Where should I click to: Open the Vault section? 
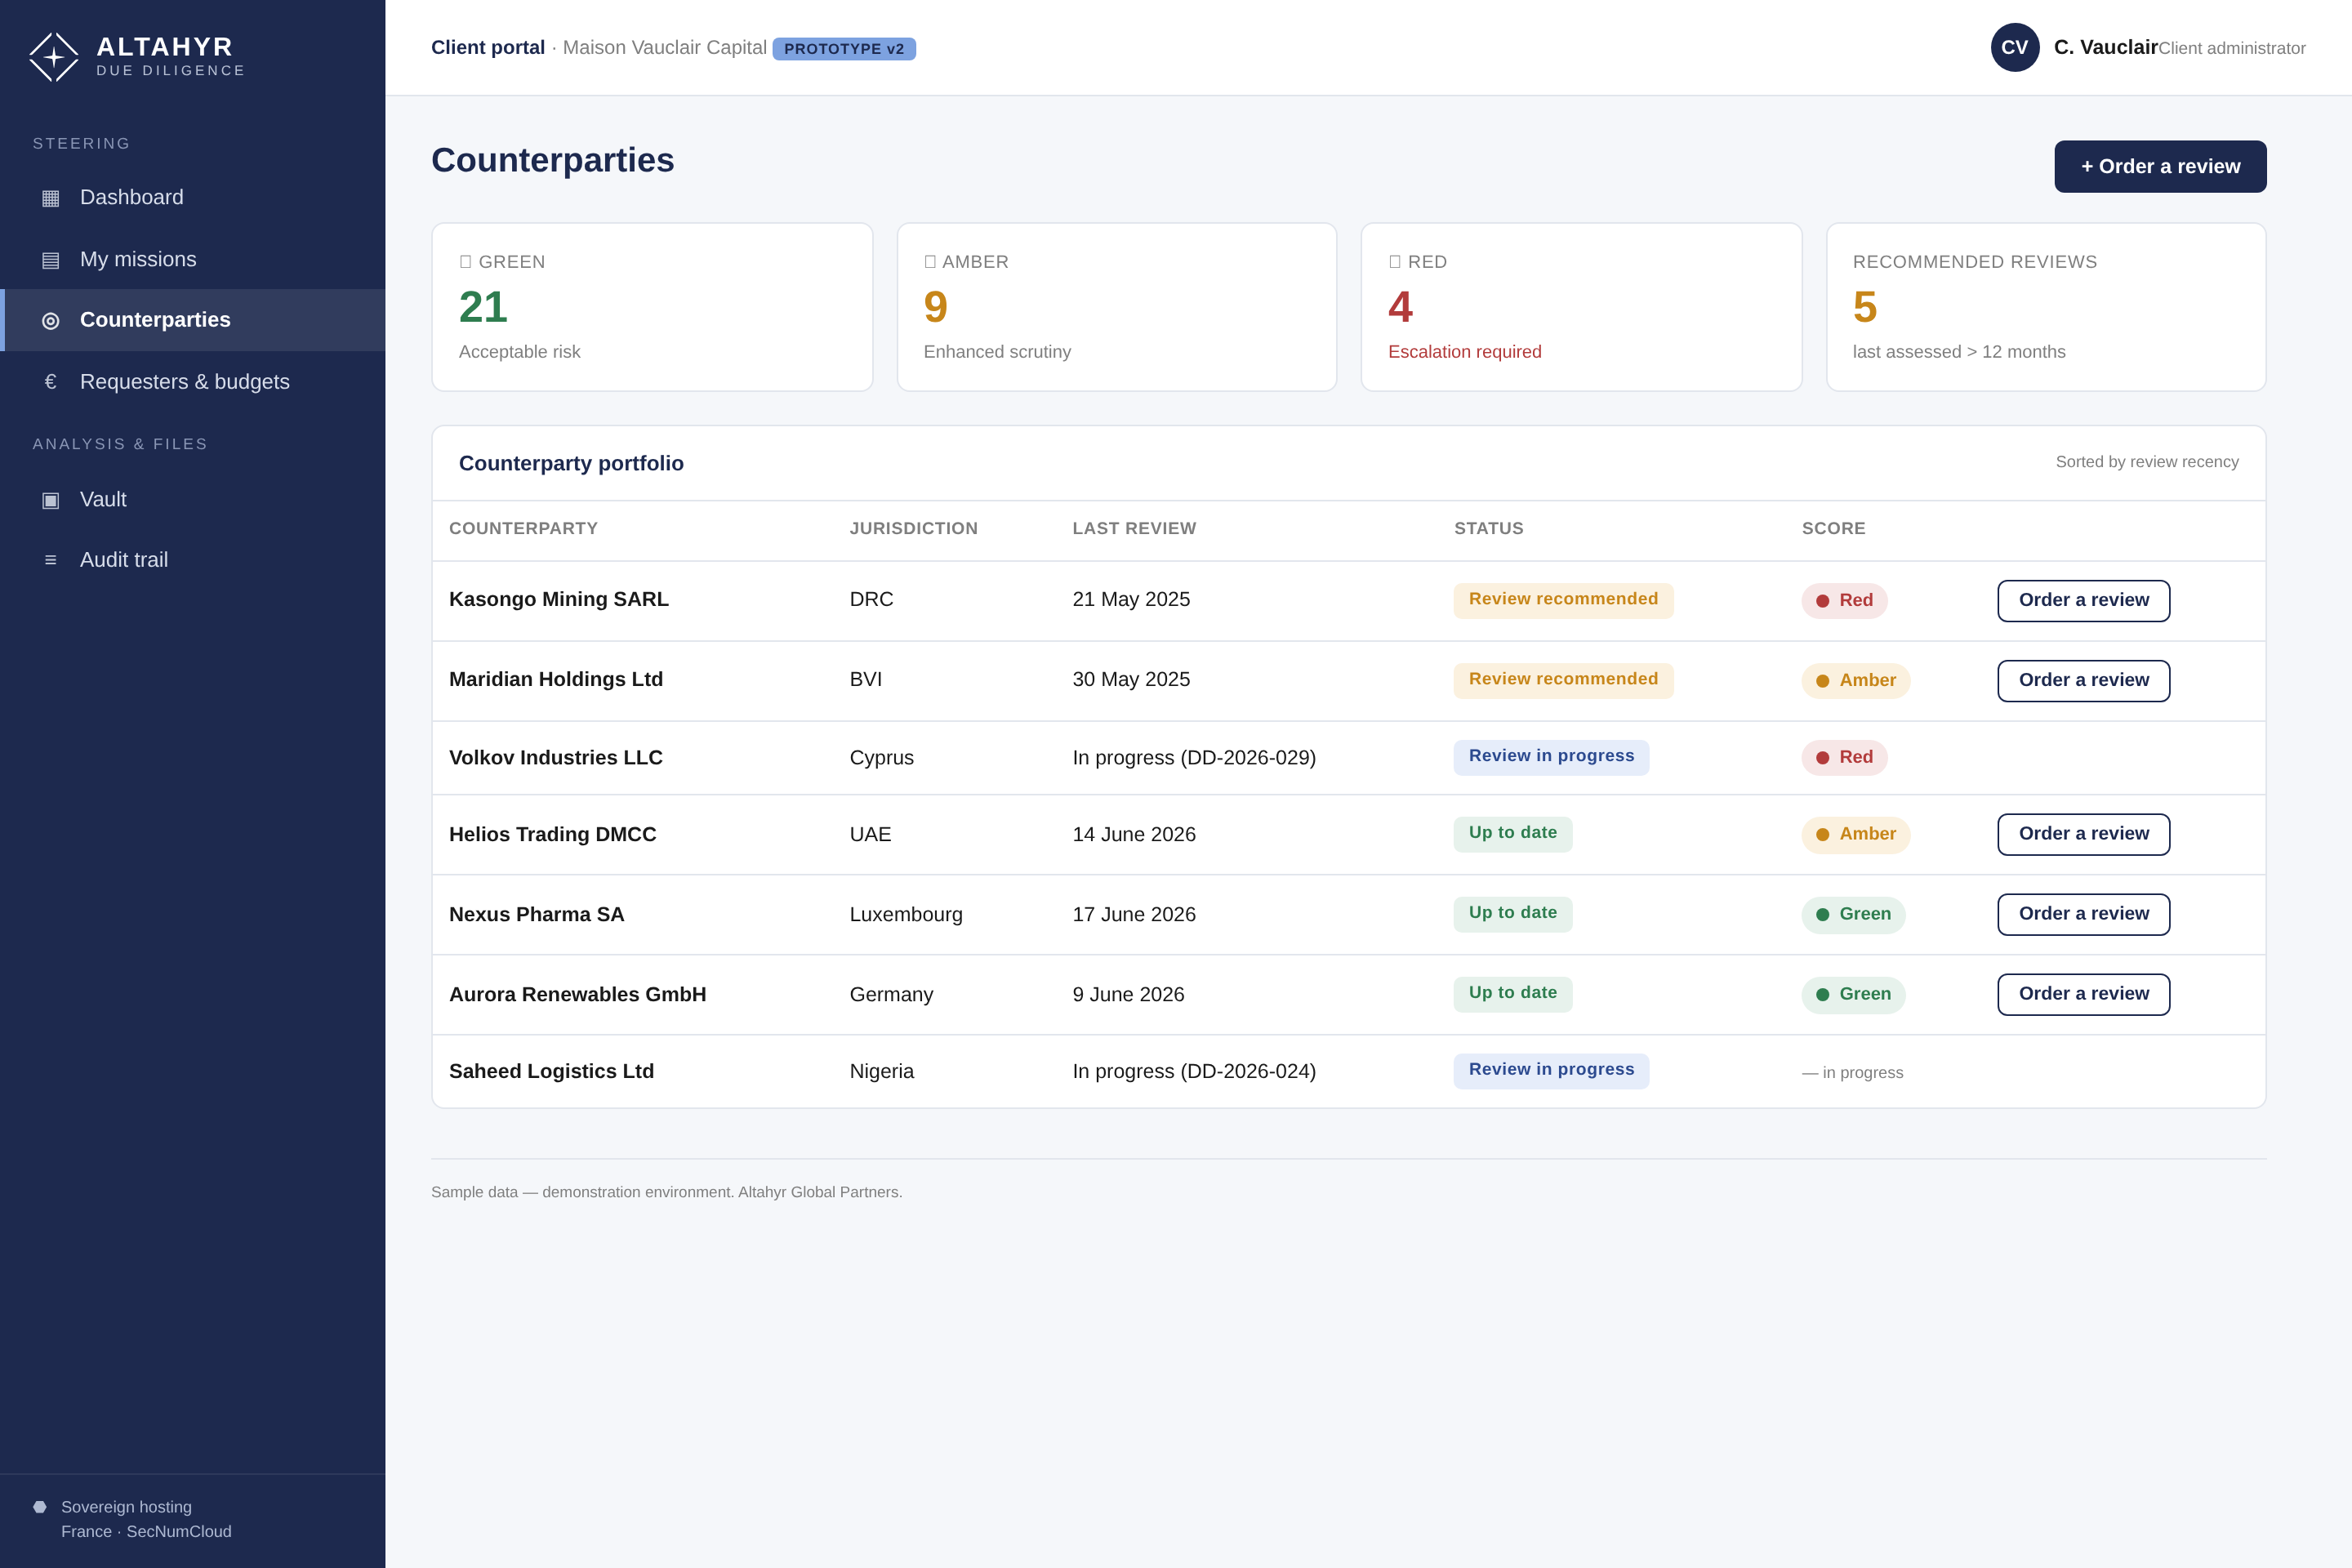pyautogui.click(x=192, y=499)
